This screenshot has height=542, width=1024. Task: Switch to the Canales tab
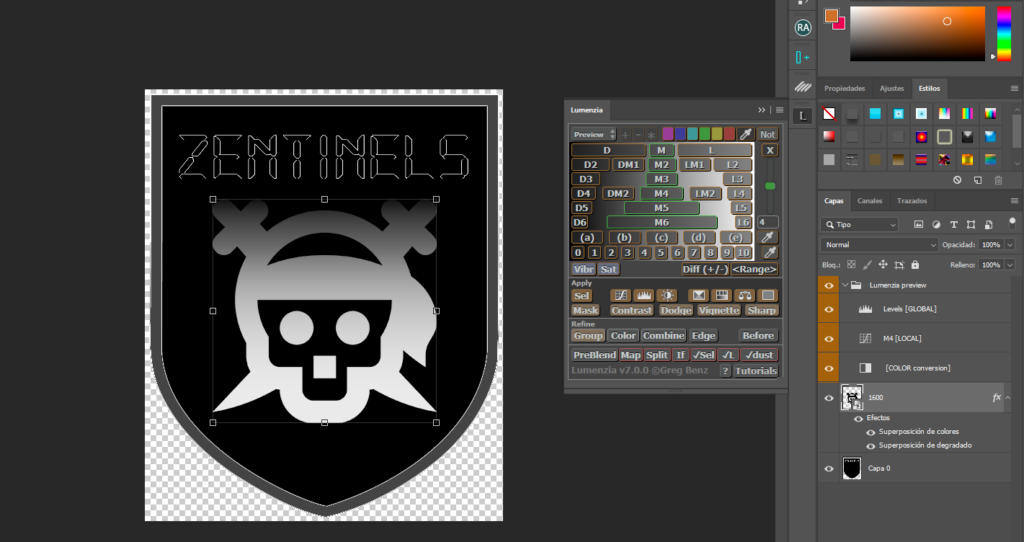tap(870, 200)
